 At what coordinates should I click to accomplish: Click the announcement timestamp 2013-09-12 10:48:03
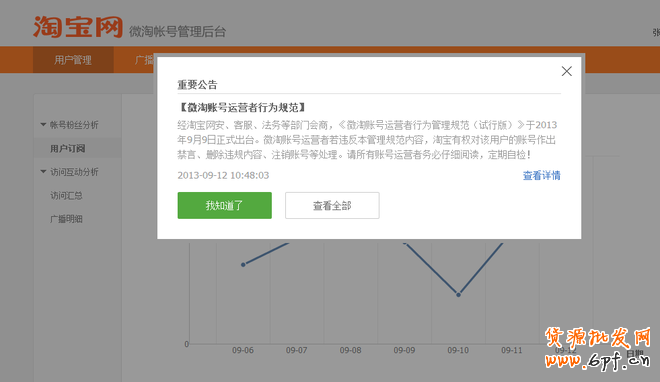pos(223,175)
